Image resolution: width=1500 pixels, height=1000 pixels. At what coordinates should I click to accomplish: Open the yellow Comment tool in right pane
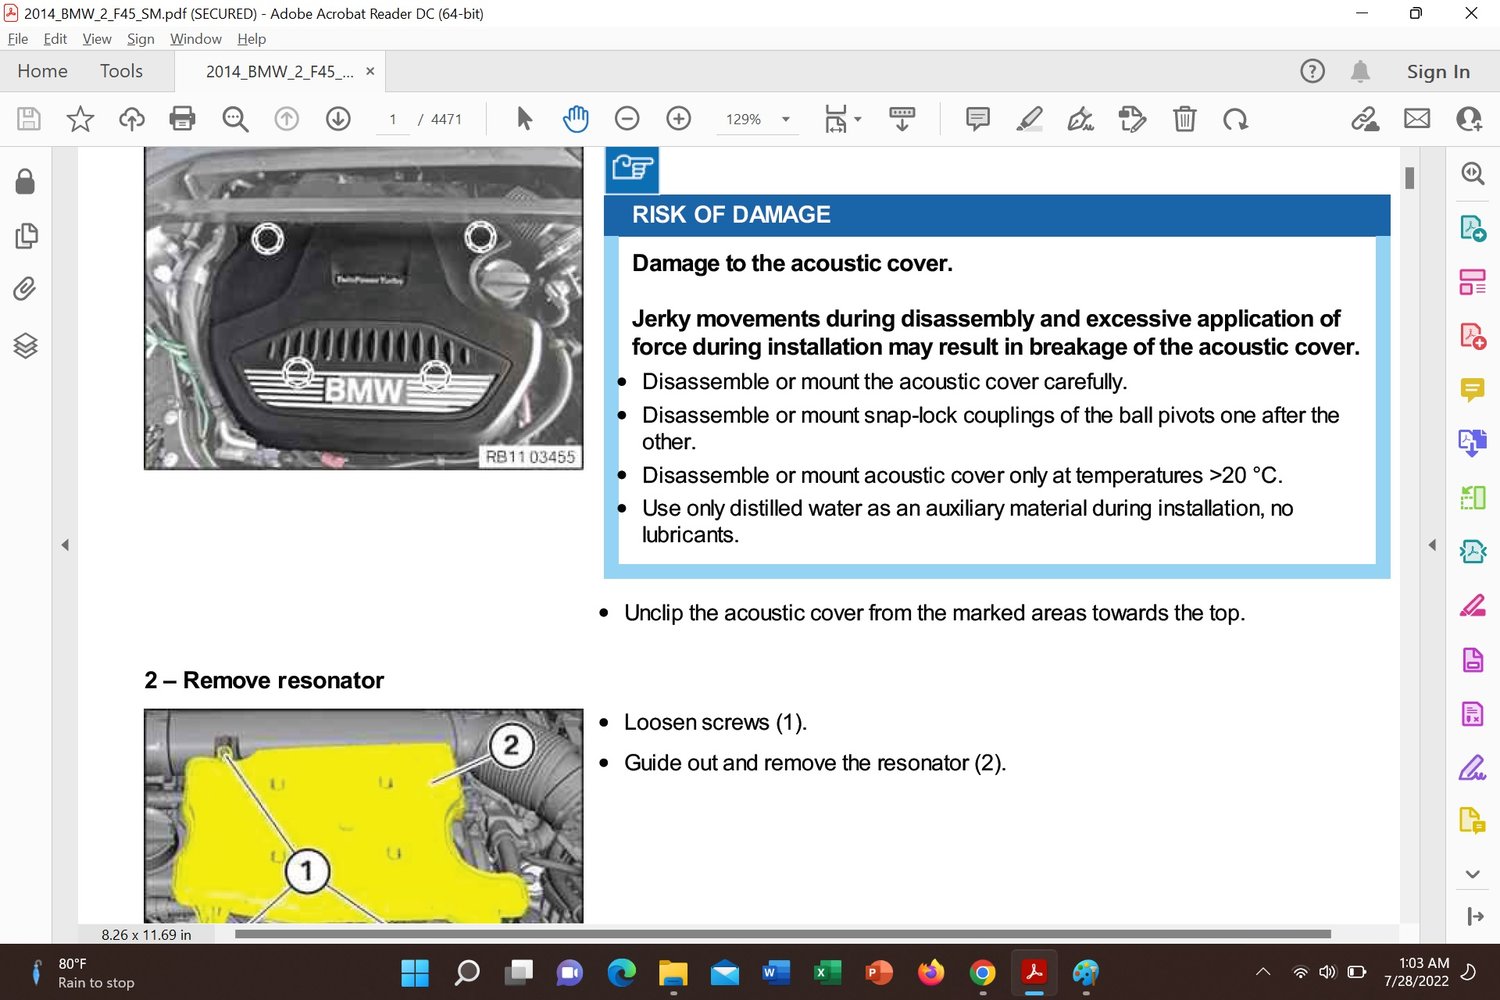pos(1473,389)
